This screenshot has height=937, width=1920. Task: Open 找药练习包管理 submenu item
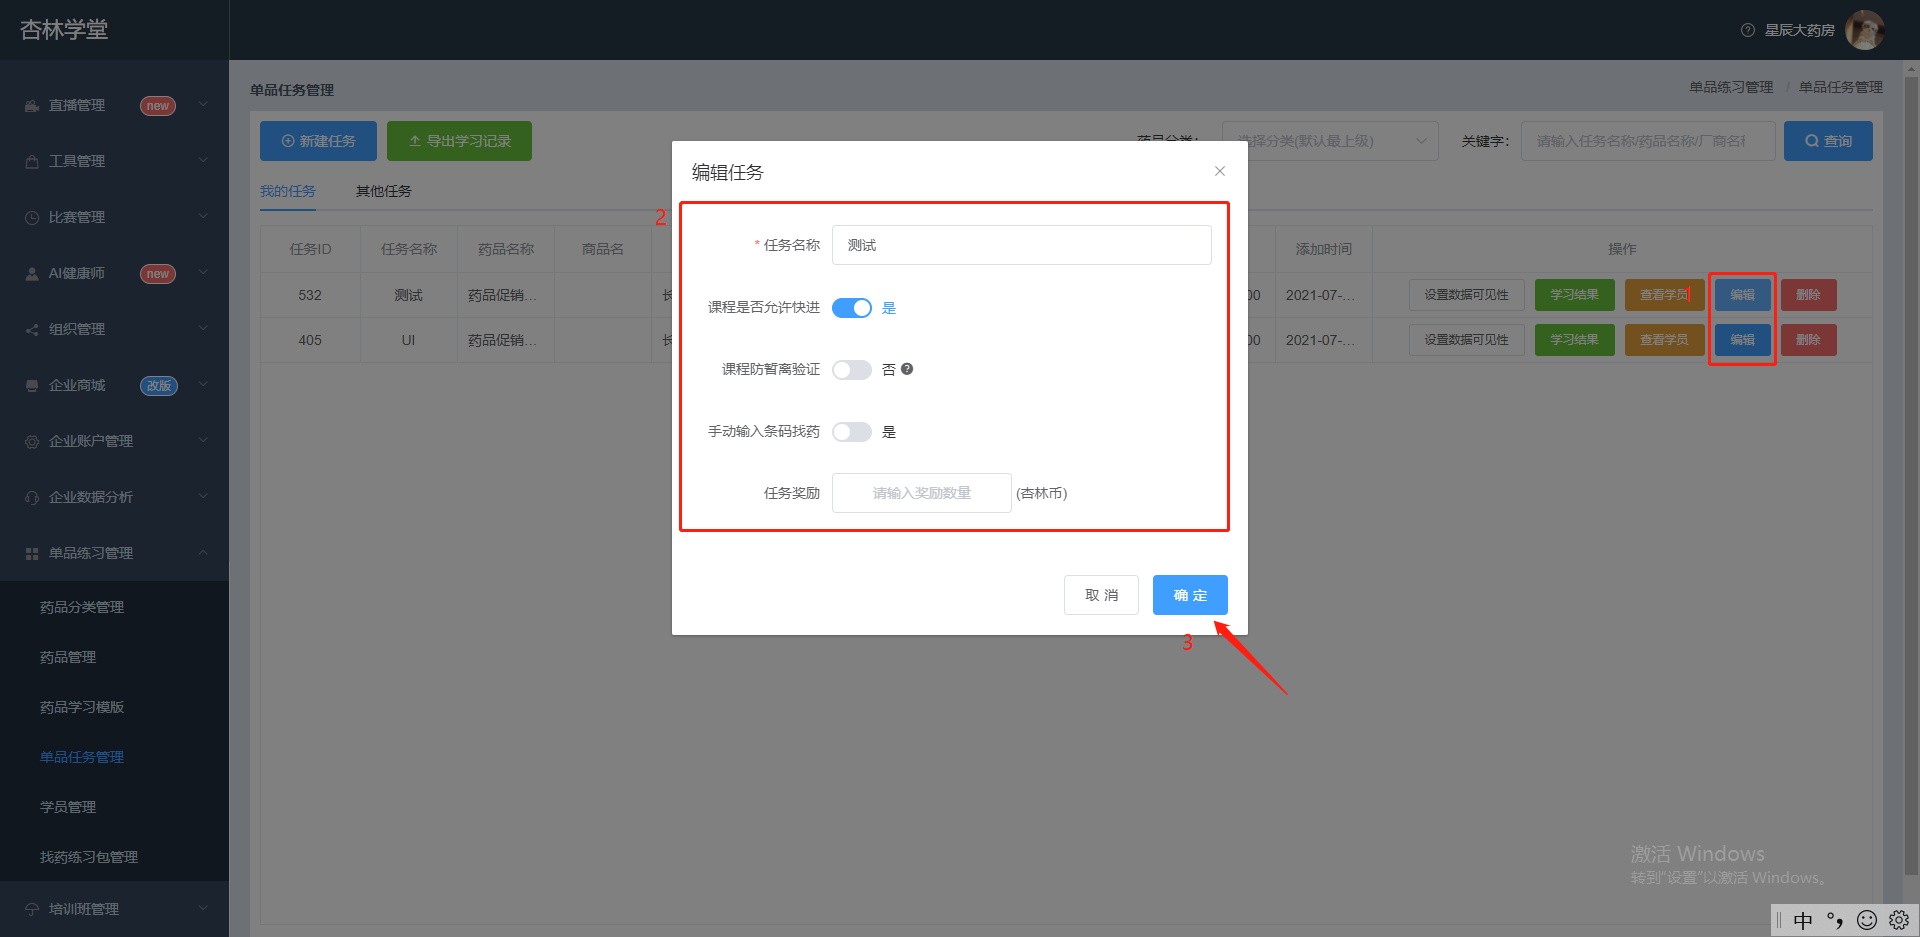89,857
